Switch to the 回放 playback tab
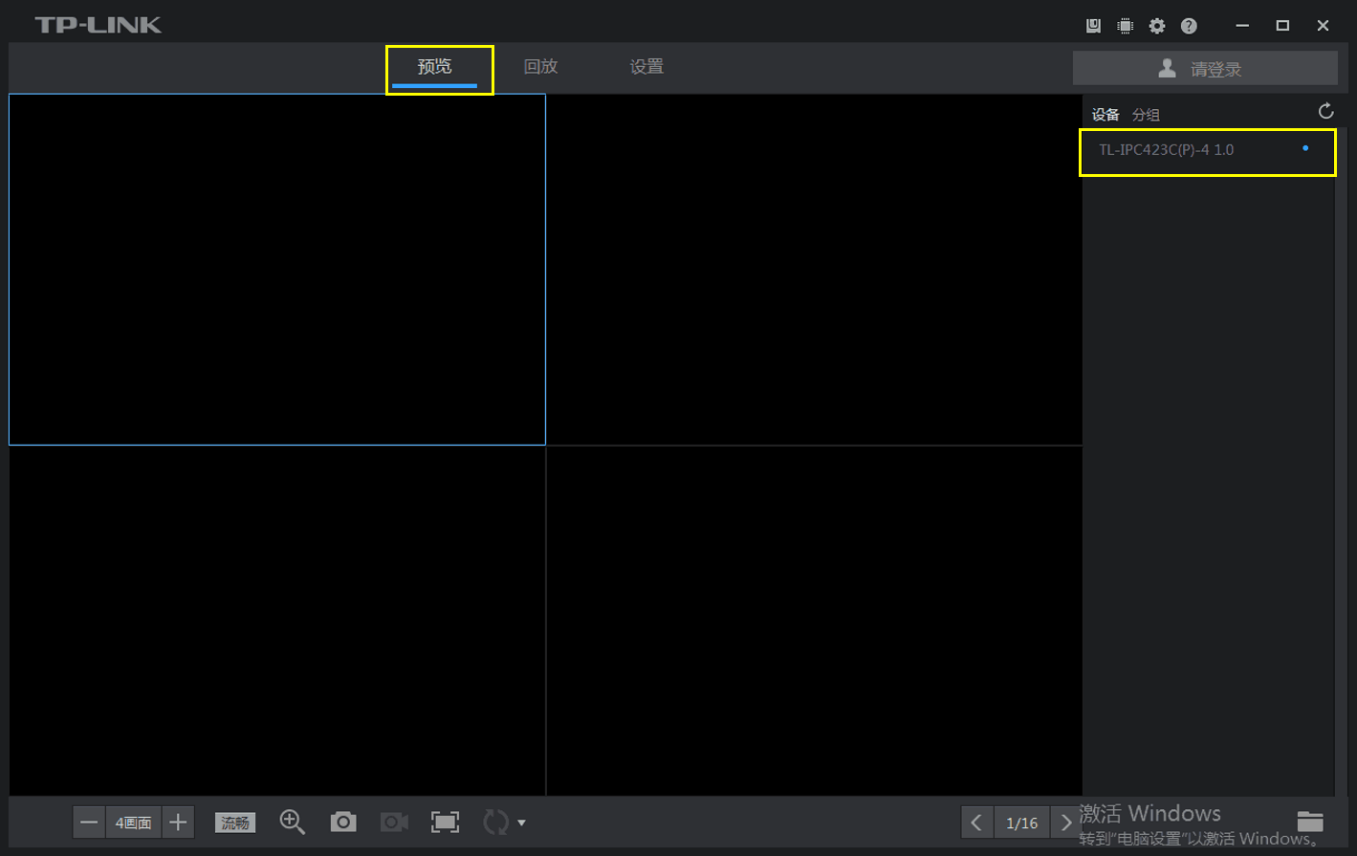 click(x=541, y=66)
